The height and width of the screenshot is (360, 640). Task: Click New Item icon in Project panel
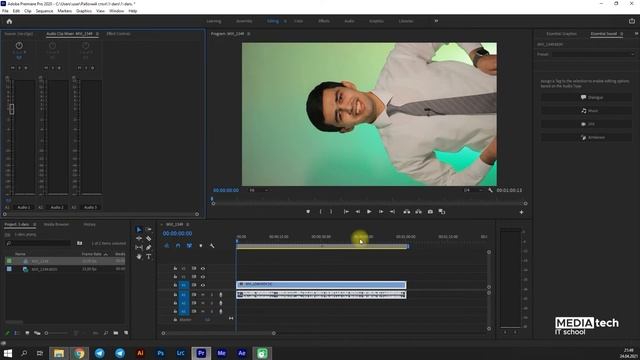126,333
